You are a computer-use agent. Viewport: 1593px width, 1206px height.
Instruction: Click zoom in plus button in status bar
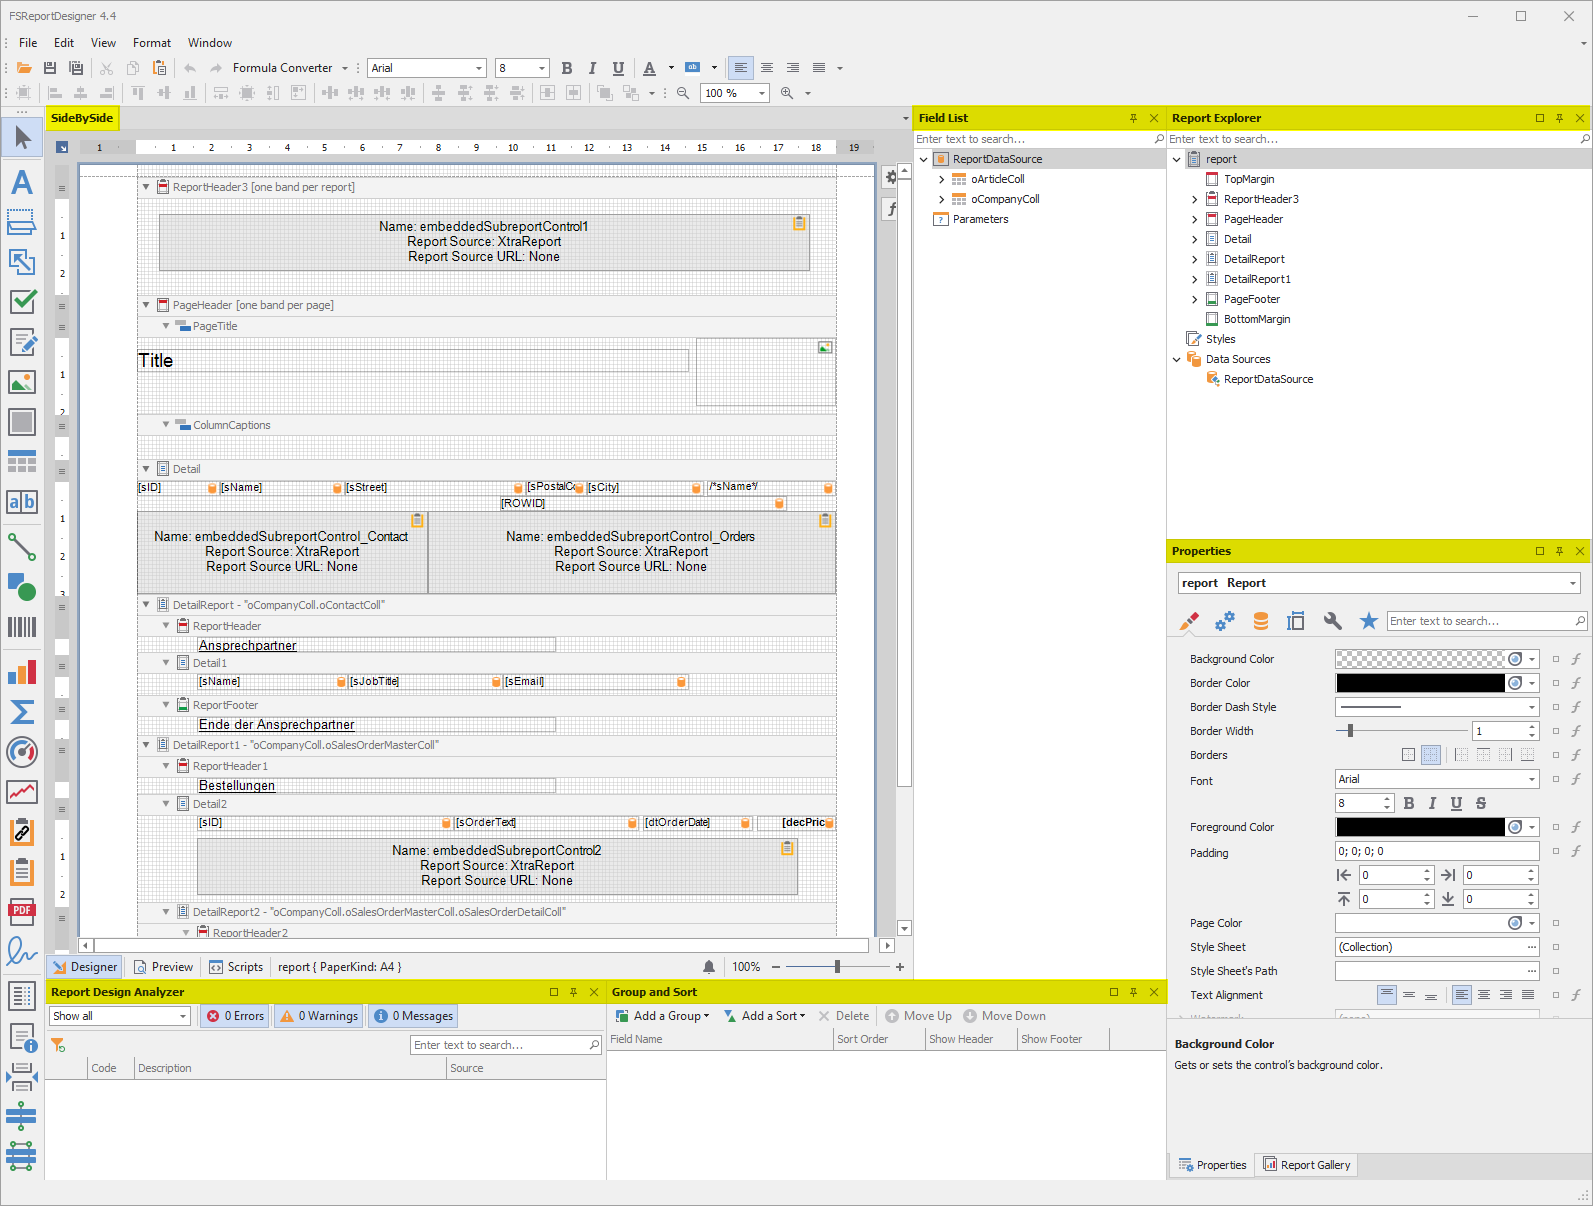(900, 967)
